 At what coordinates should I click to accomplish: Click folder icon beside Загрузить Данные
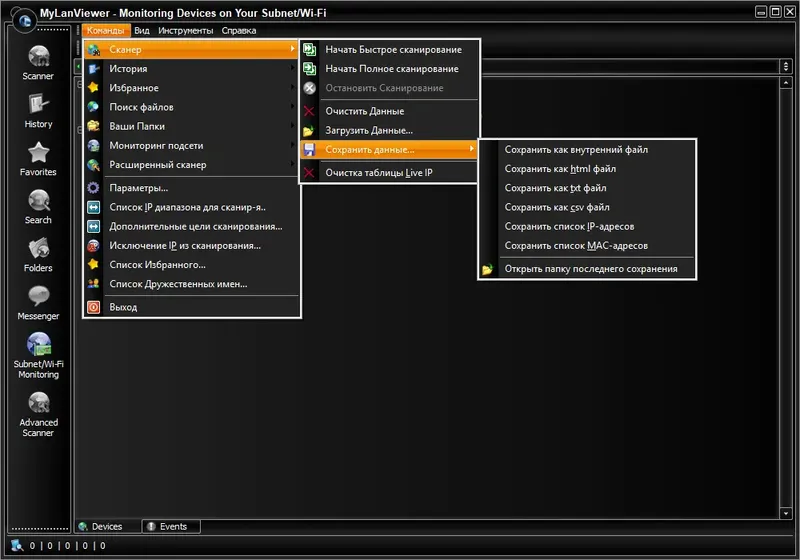[309, 131]
